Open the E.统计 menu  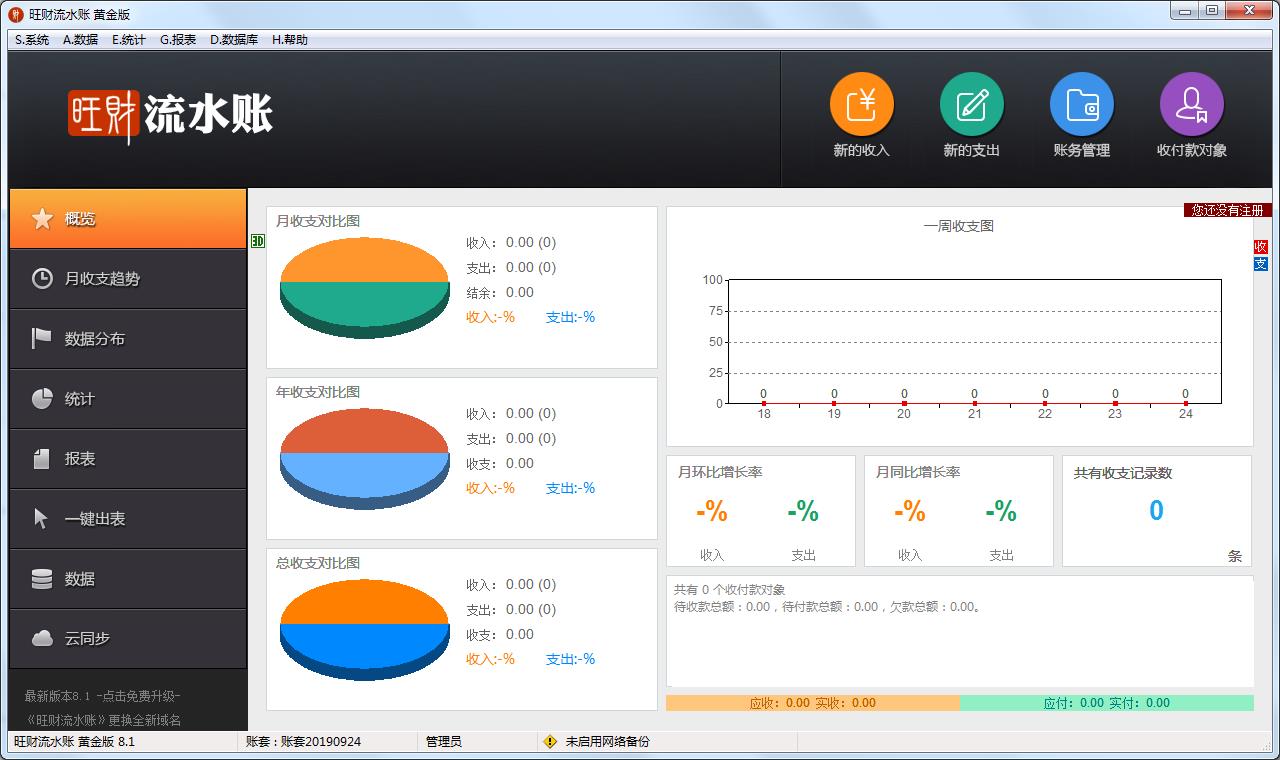129,40
